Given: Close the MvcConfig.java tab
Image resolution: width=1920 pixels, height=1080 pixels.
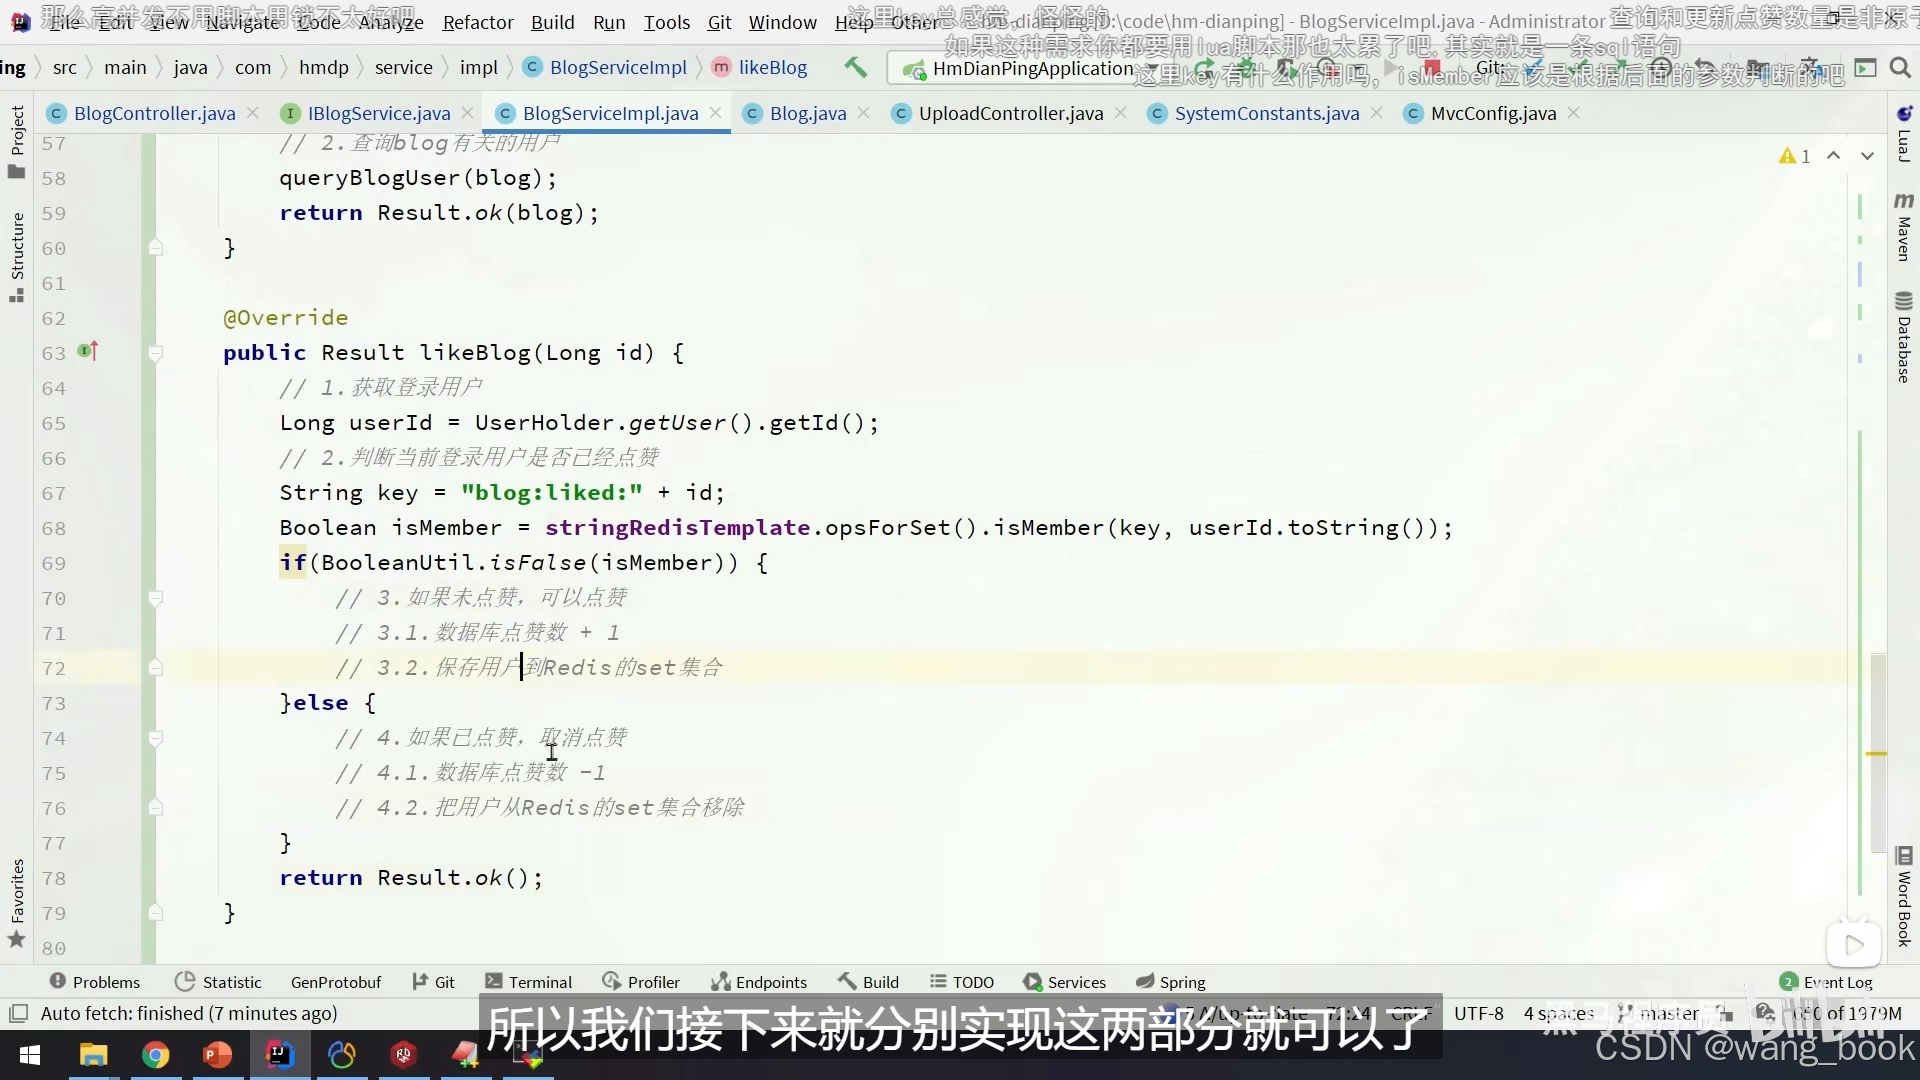Looking at the screenshot, I should (x=1574, y=113).
